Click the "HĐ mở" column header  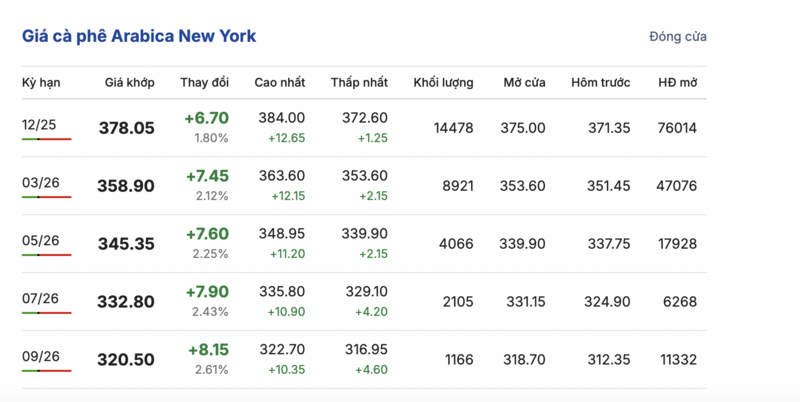point(677,82)
